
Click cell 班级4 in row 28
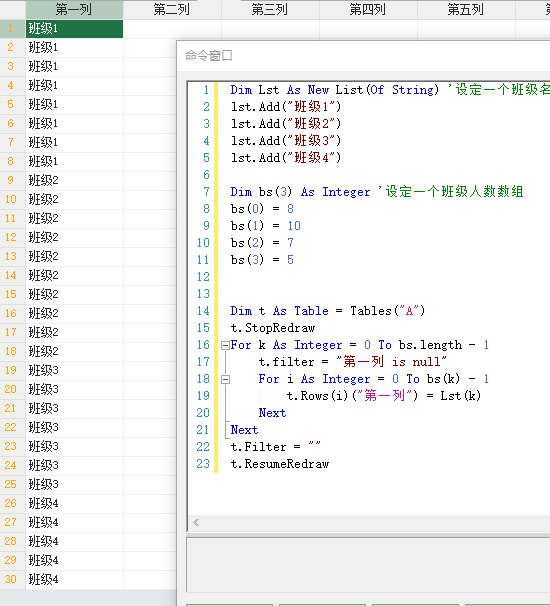(x=74, y=541)
